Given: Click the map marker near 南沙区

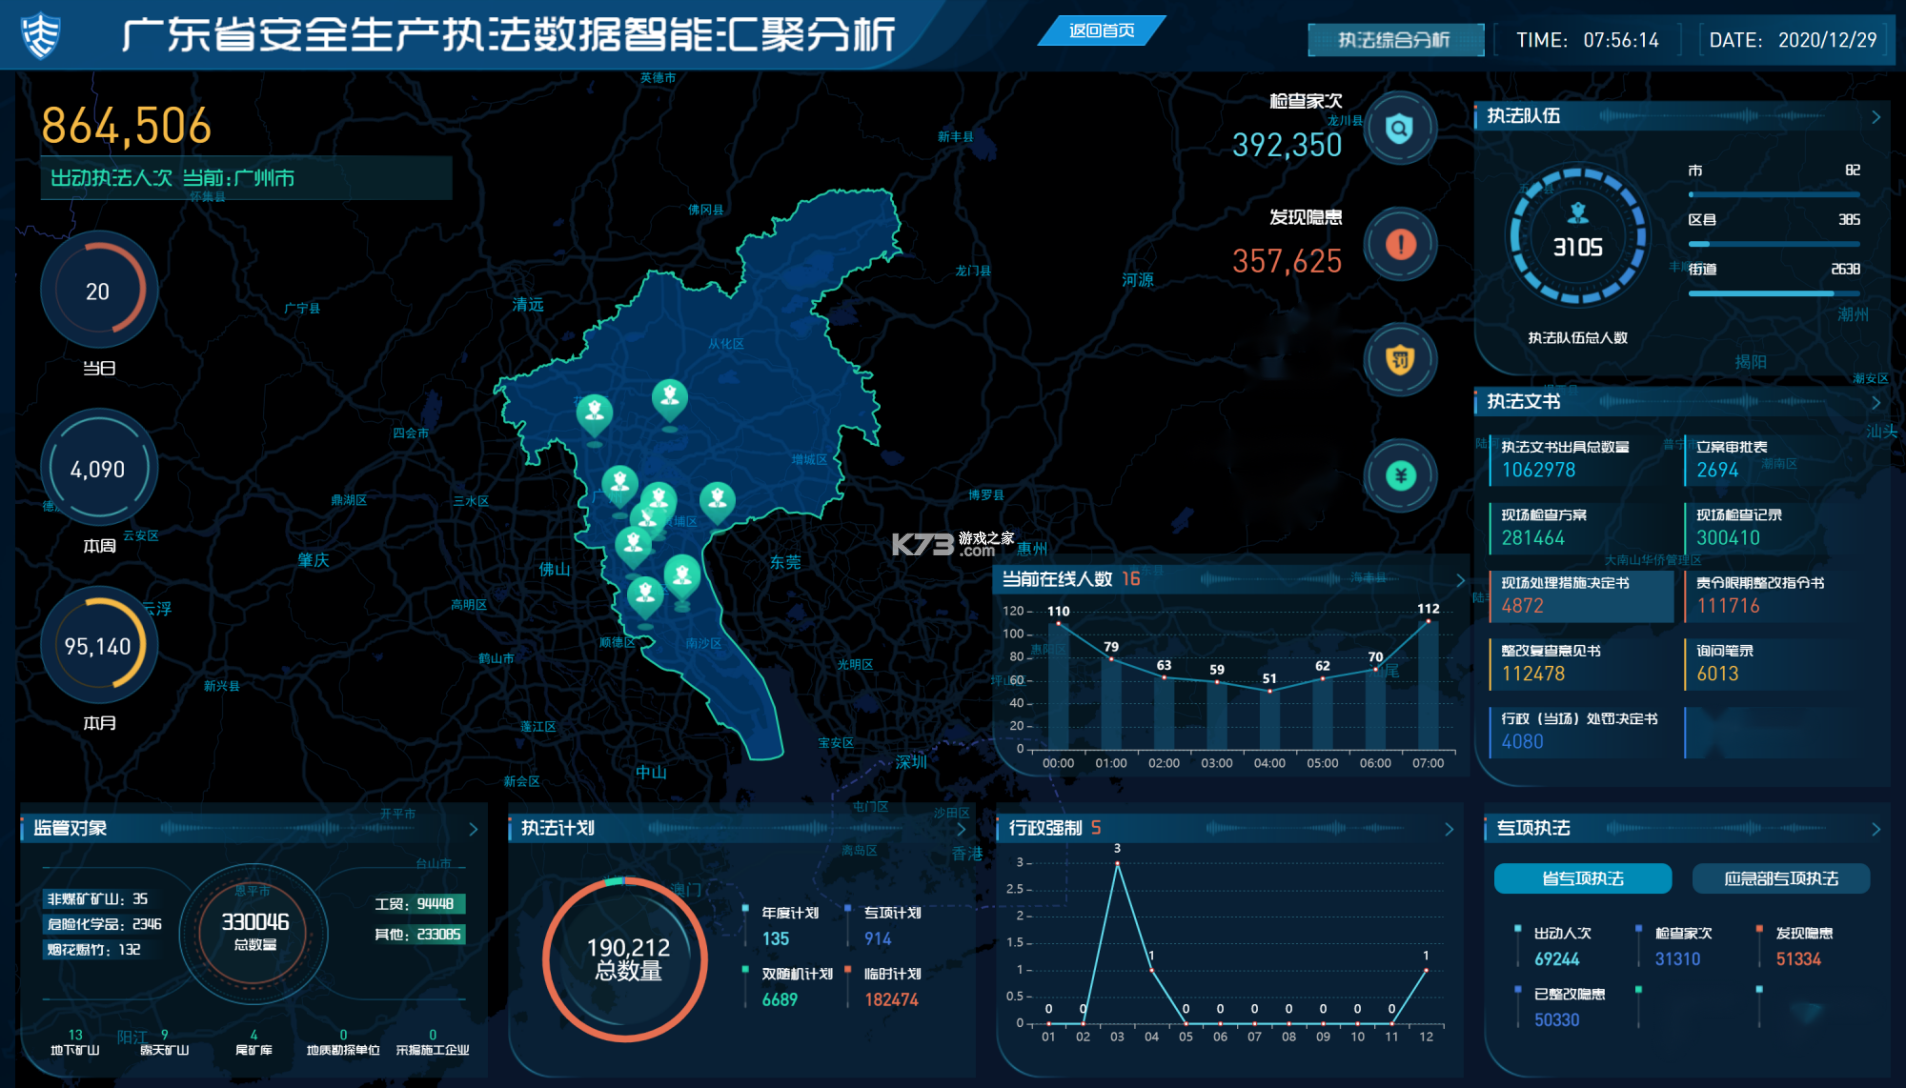Looking at the screenshot, I should click(x=682, y=578).
